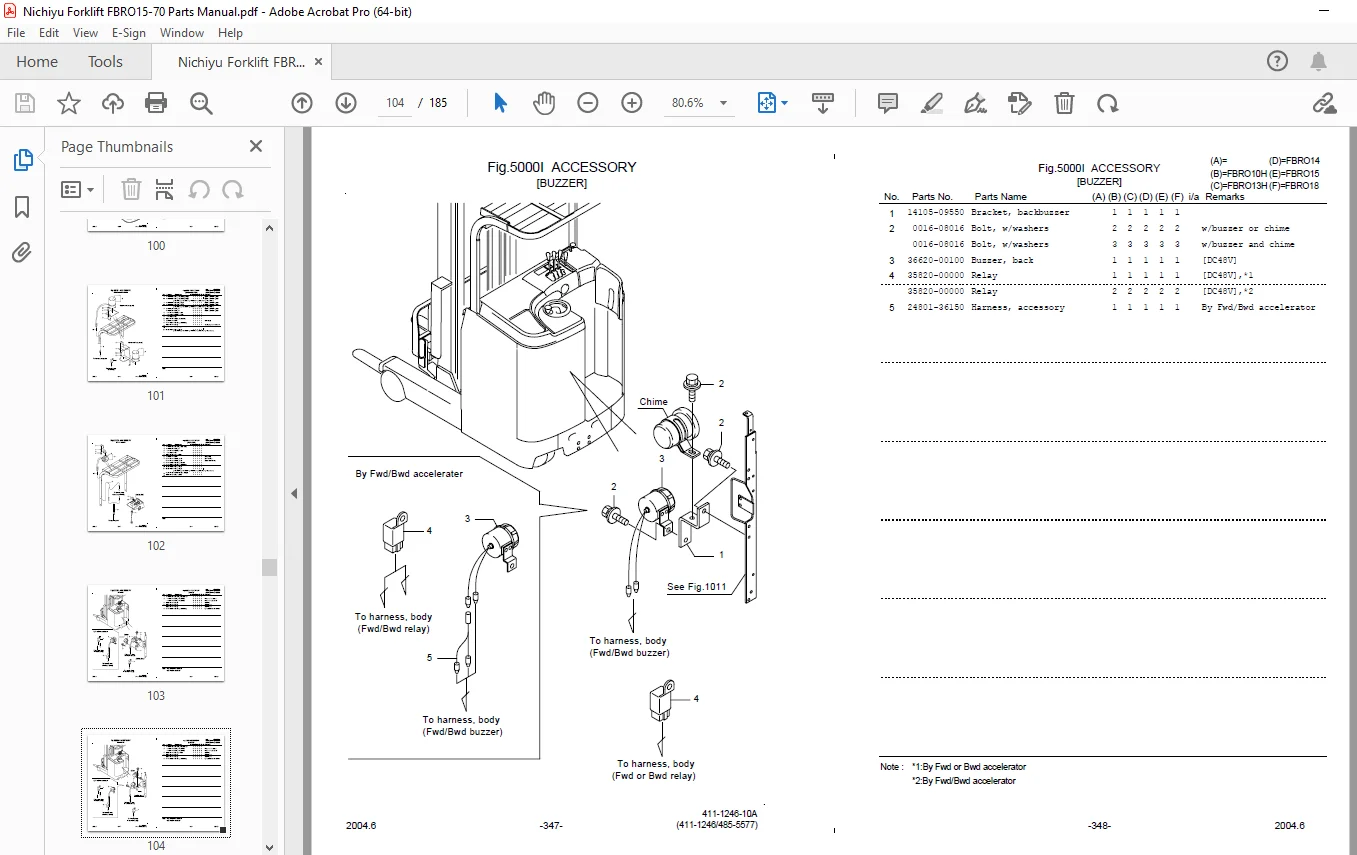The height and width of the screenshot is (855, 1357).
Task: Click part number 36620-00100
Action: 936,260
